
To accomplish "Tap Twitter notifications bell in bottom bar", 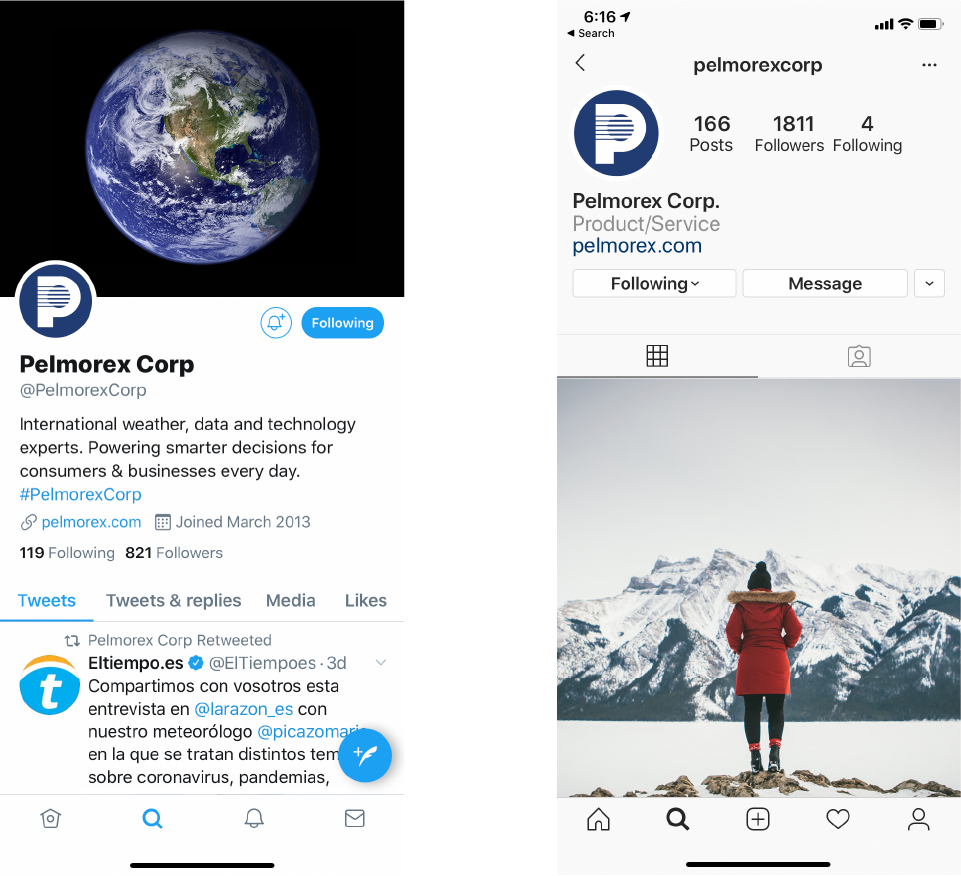I will [x=254, y=818].
